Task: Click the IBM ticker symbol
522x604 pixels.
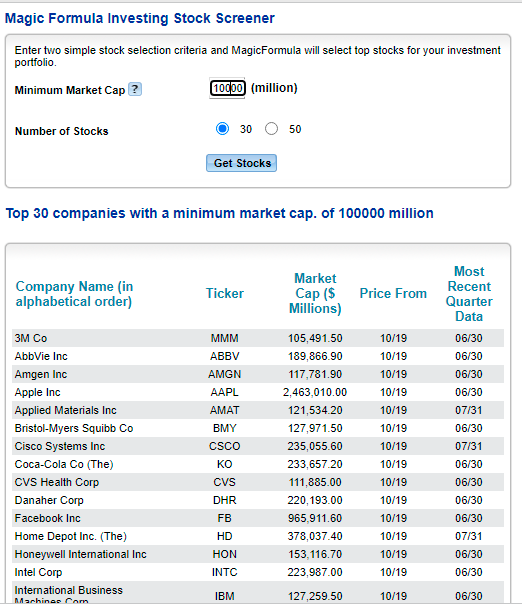Action: [225, 596]
